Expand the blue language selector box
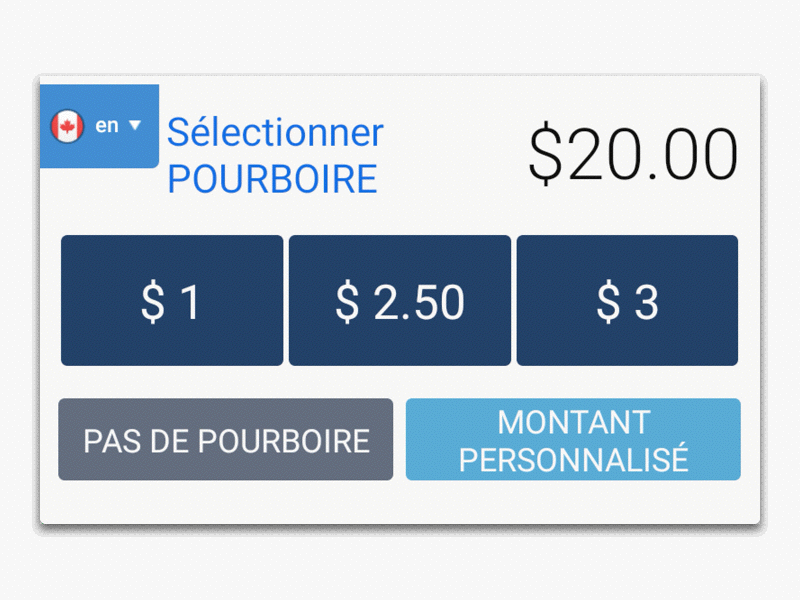The image size is (800, 600). point(99,126)
